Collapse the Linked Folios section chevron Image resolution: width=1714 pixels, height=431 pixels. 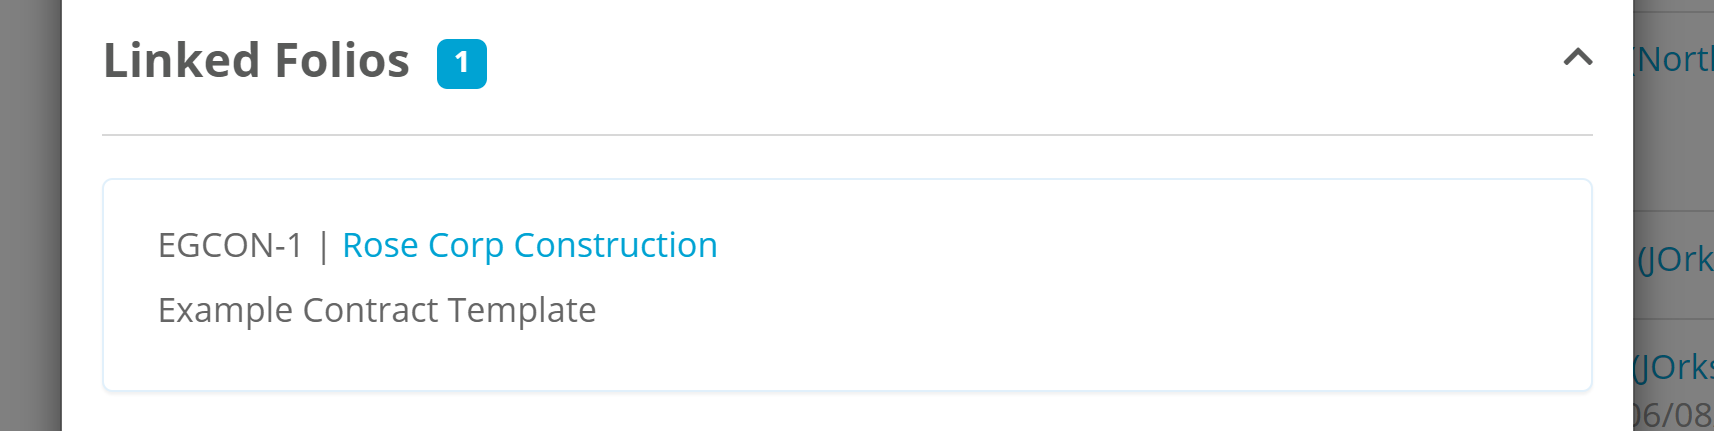(1577, 58)
